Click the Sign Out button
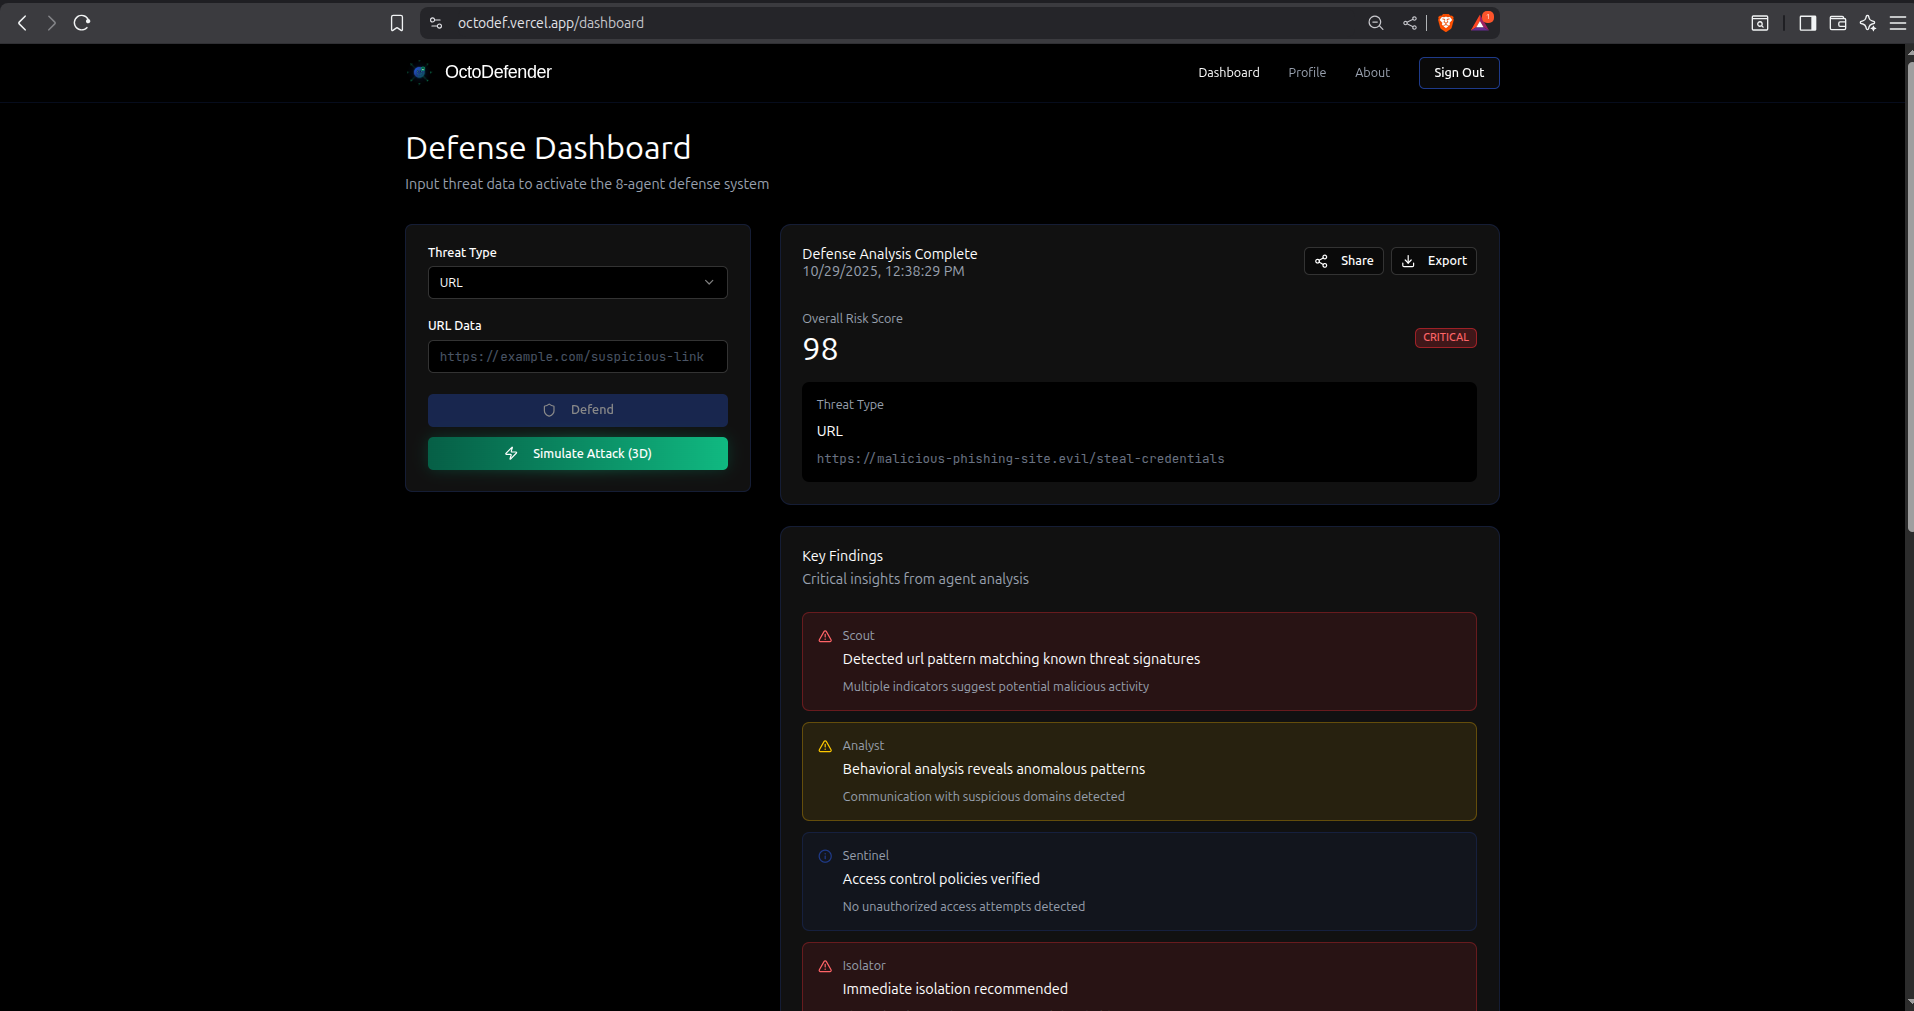The height and width of the screenshot is (1011, 1914). [1459, 73]
